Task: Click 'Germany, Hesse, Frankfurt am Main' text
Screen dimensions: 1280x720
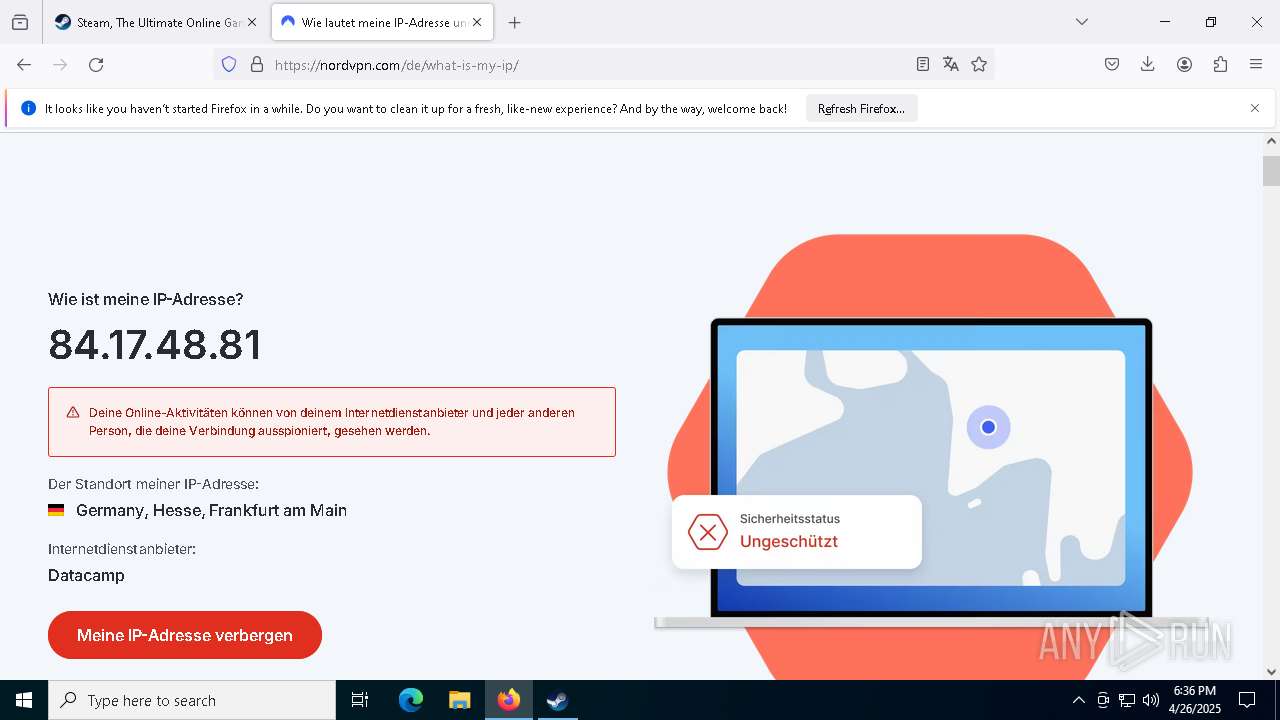Action: [x=211, y=510]
